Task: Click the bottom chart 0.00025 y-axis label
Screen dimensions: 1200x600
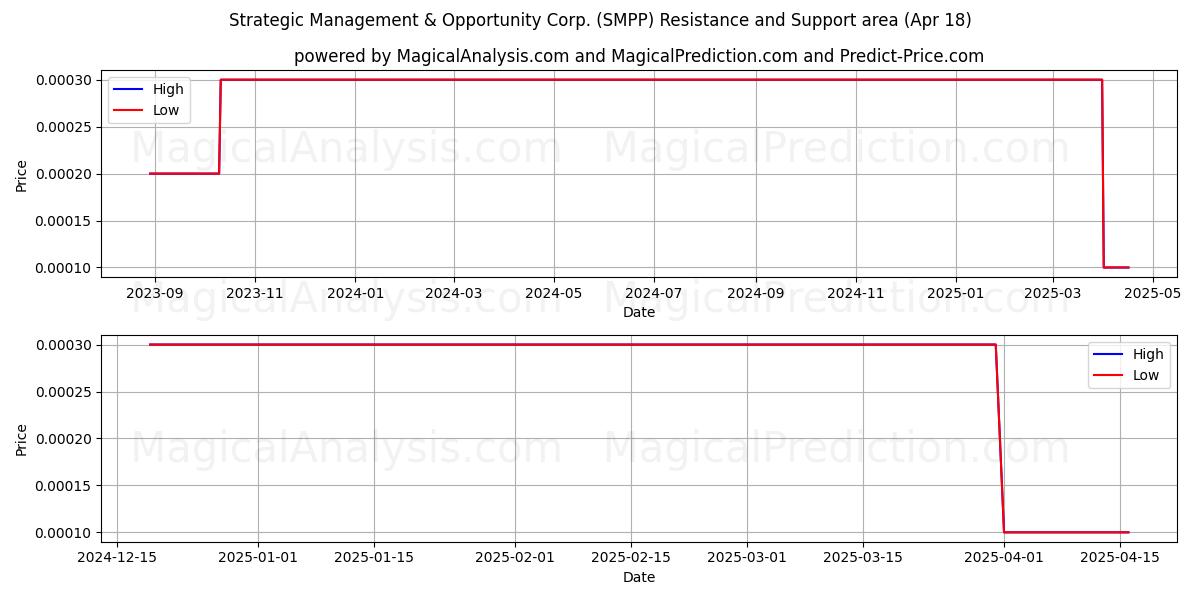Action: (64, 392)
